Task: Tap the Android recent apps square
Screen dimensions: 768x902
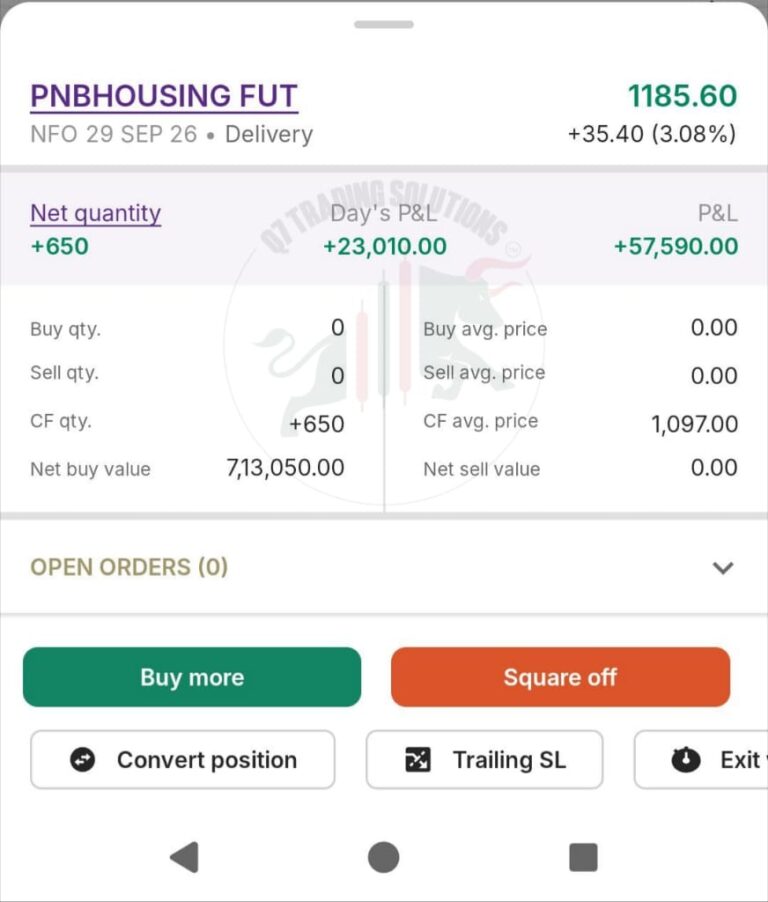Action: click(x=583, y=857)
